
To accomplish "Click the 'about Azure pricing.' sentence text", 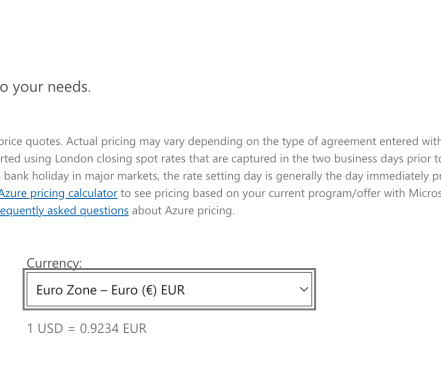I will tap(183, 211).
